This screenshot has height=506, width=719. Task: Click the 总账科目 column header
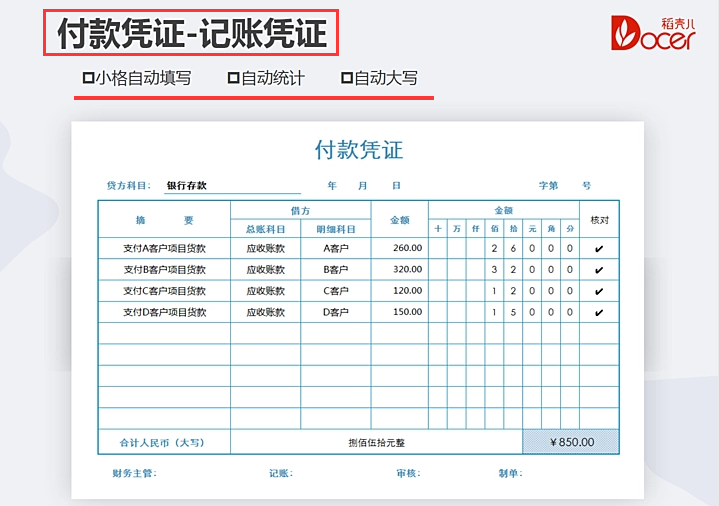pyautogui.click(x=265, y=229)
